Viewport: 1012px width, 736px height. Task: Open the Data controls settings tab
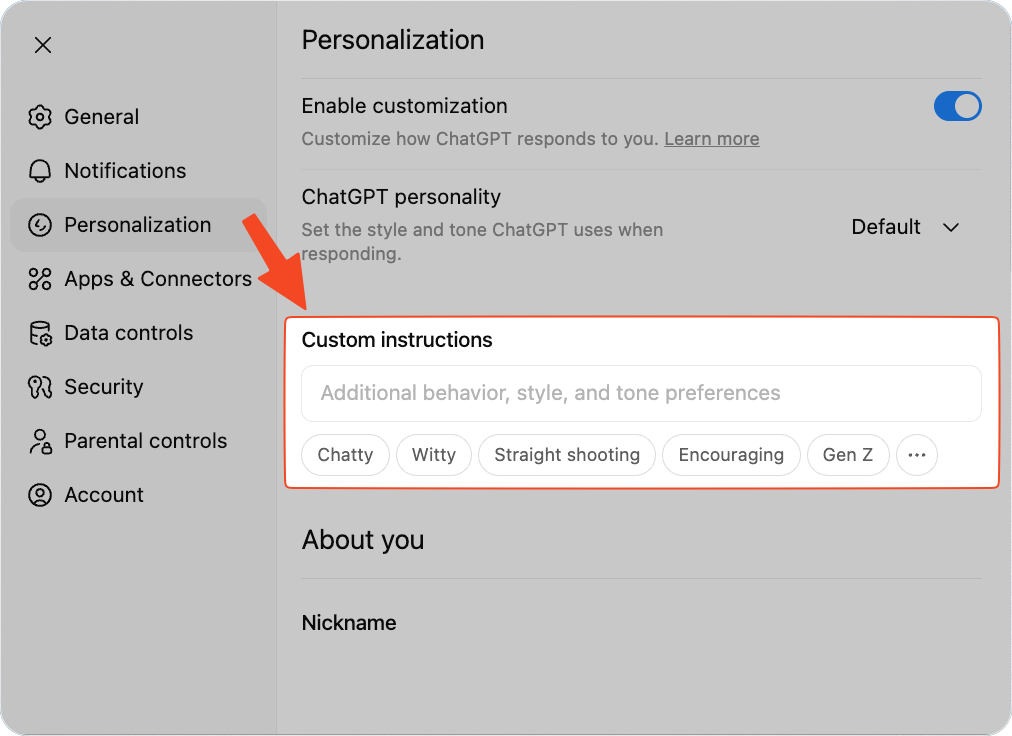pos(128,333)
